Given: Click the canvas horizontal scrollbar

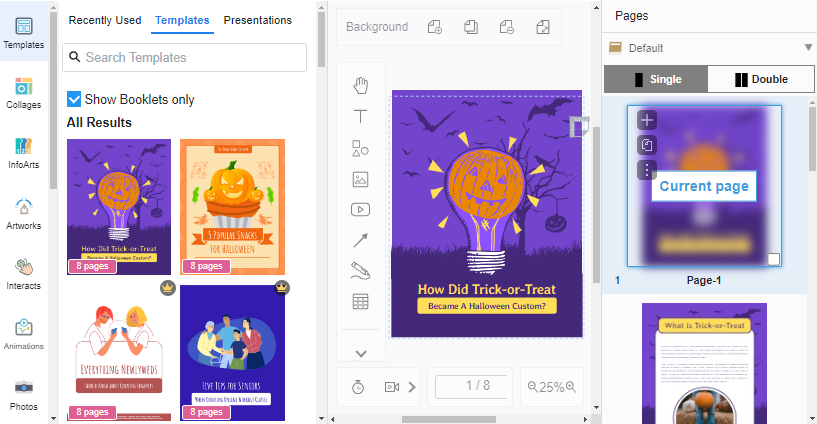Looking at the screenshot, I should pyautogui.click(x=449, y=419).
